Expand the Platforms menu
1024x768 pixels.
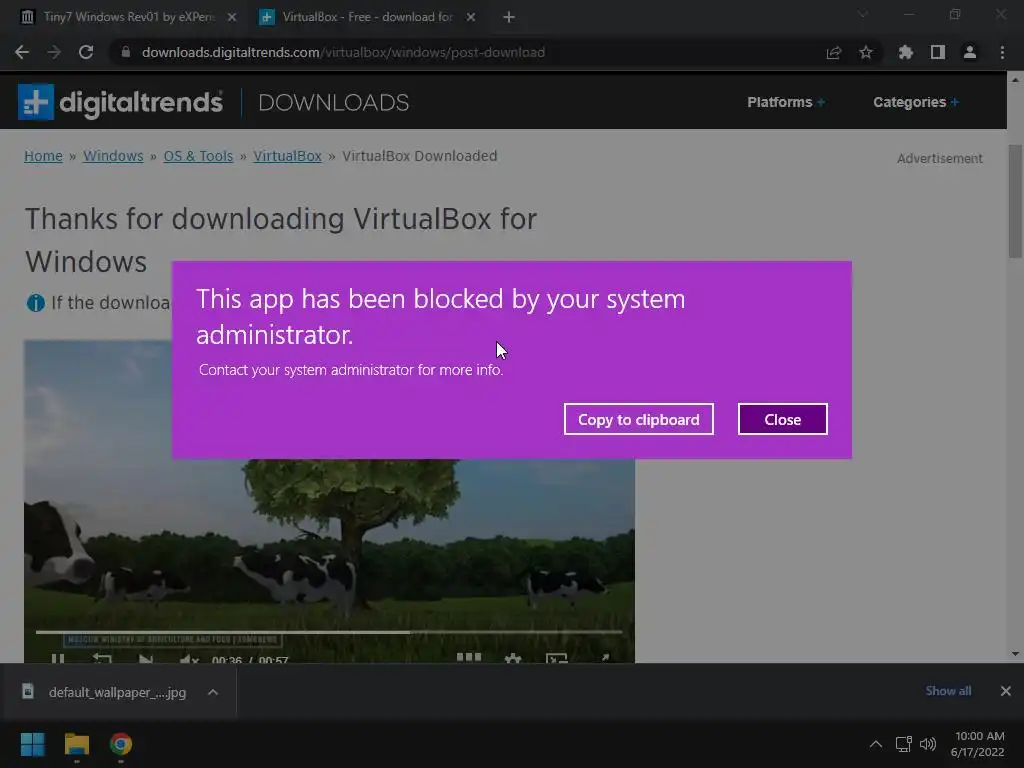pyautogui.click(x=786, y=103)
